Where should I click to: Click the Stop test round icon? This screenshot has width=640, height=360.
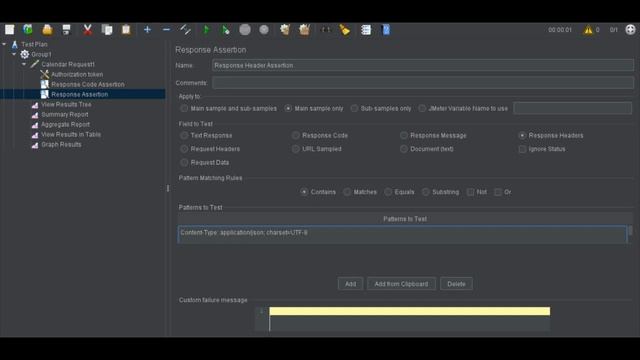pyautogui.click(x=245, y=29)
